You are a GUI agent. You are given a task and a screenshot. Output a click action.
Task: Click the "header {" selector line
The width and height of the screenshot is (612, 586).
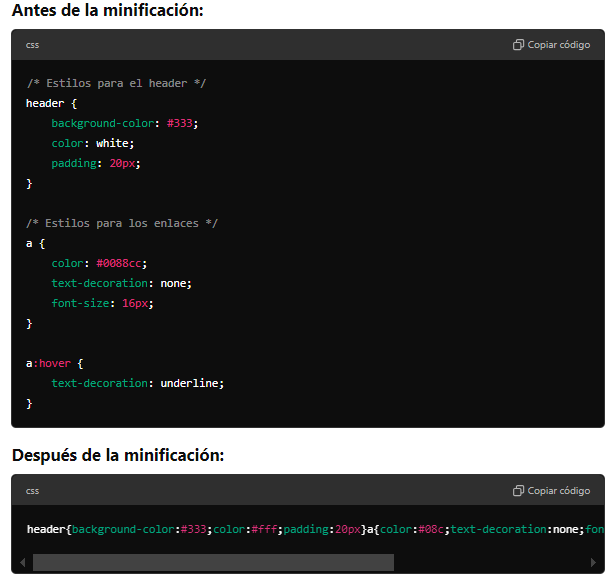pos(52,103)
